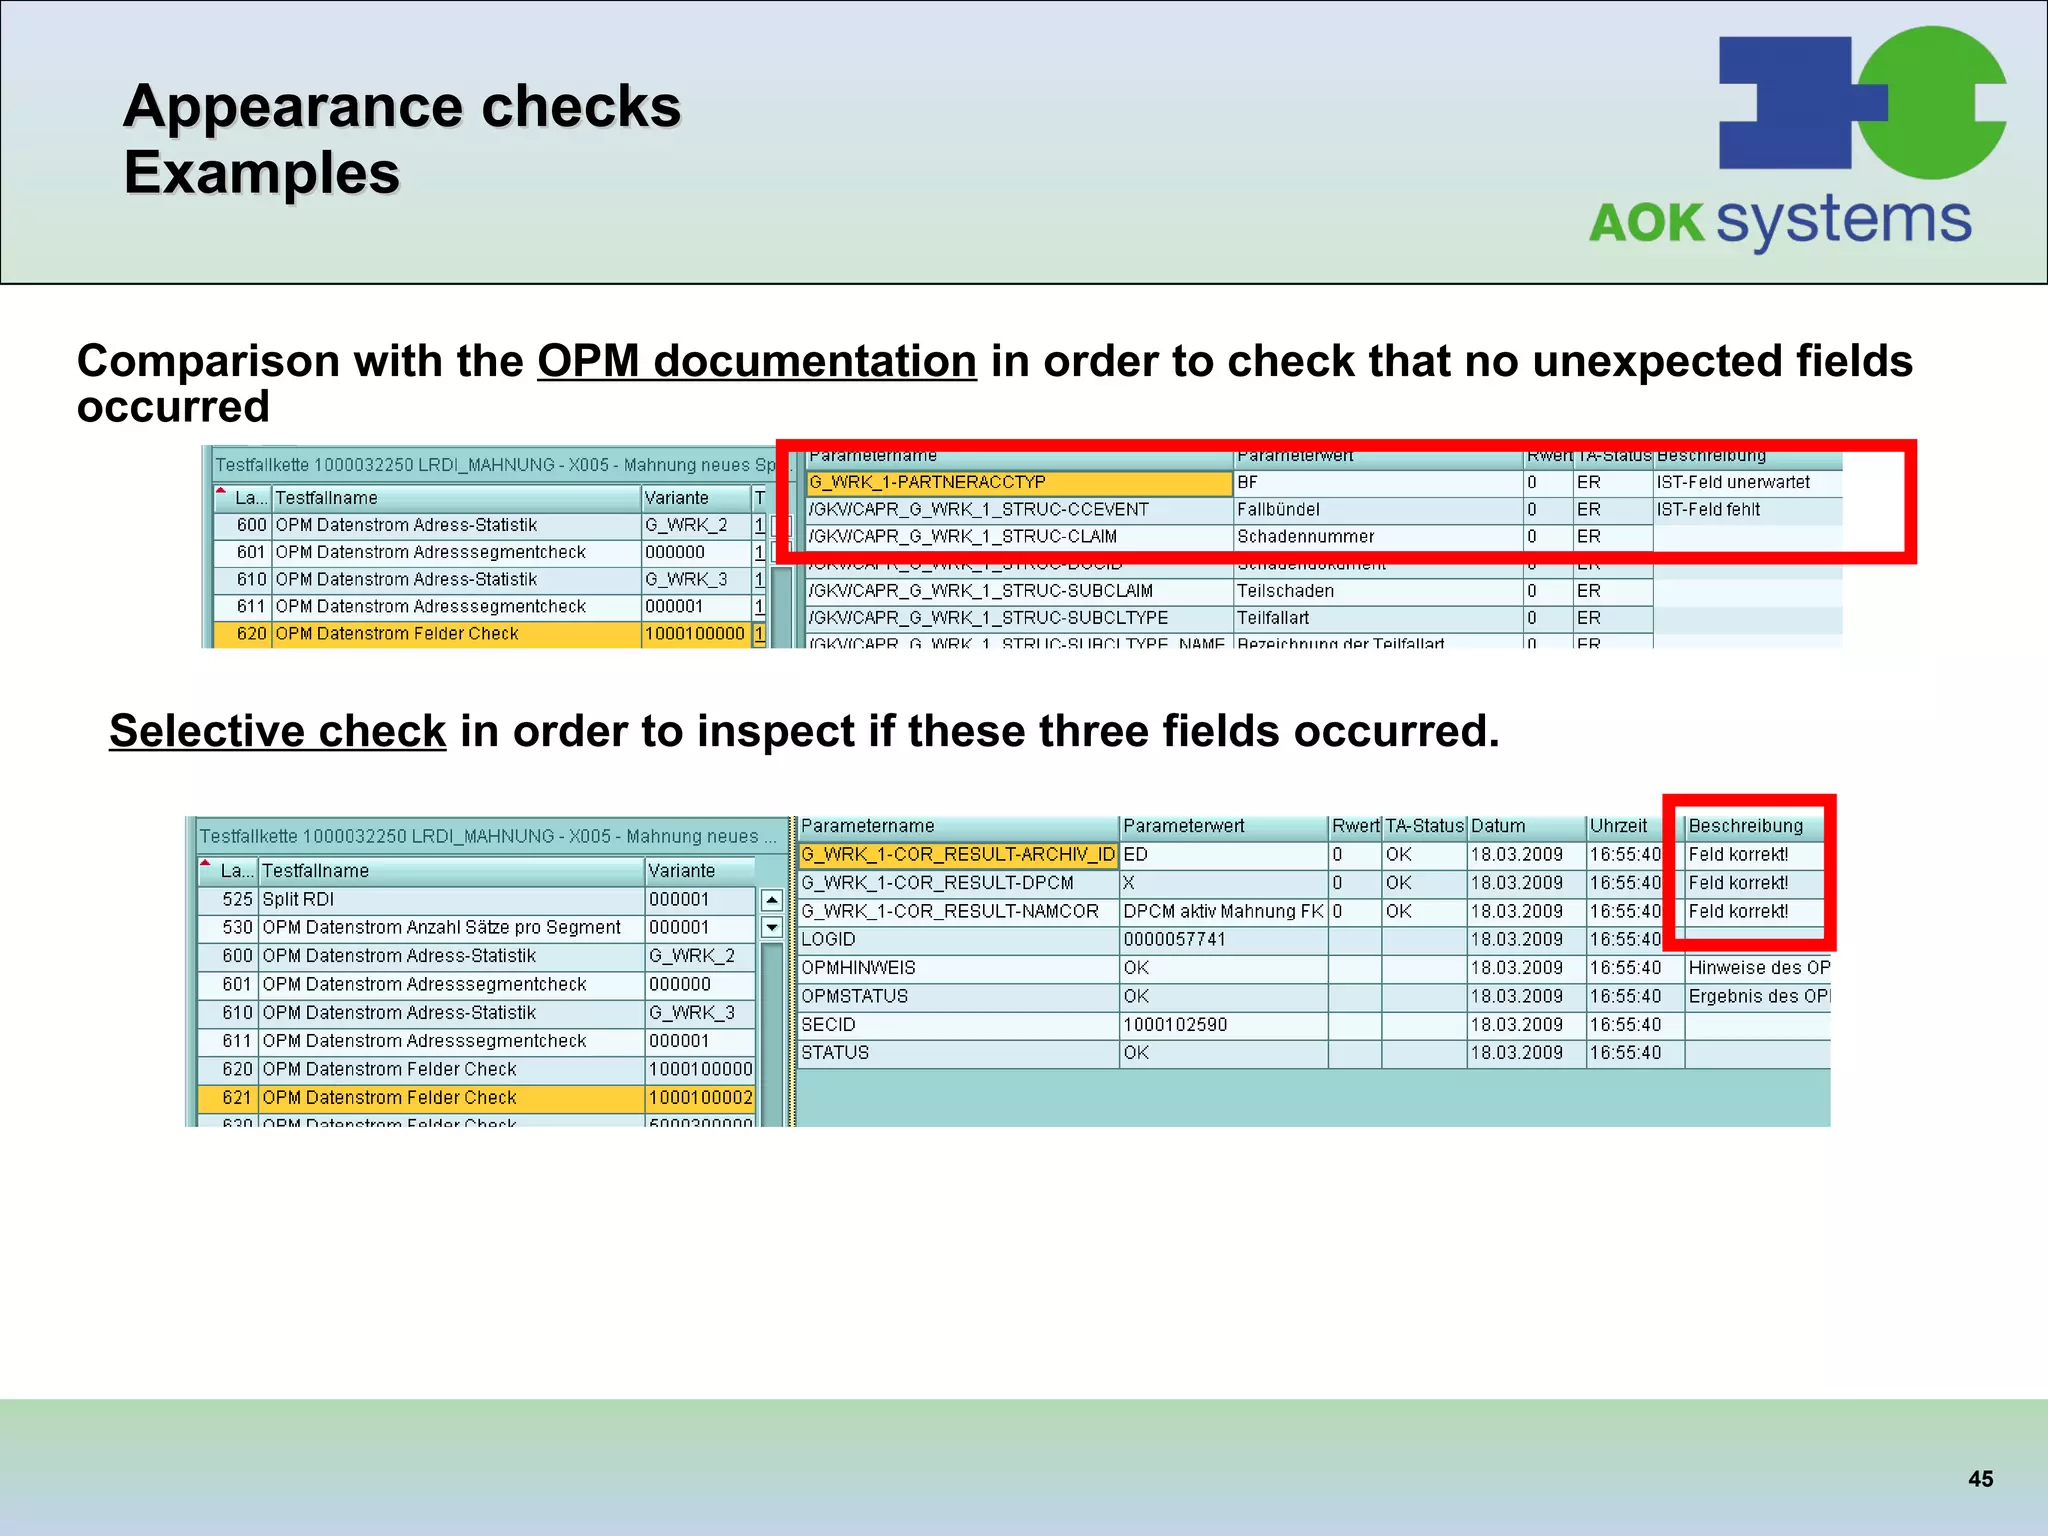This screenshot has height=1536, width=2048.
Task: Click value DPCM aktiv Mahnung FK
Action: coord(1223,912)
